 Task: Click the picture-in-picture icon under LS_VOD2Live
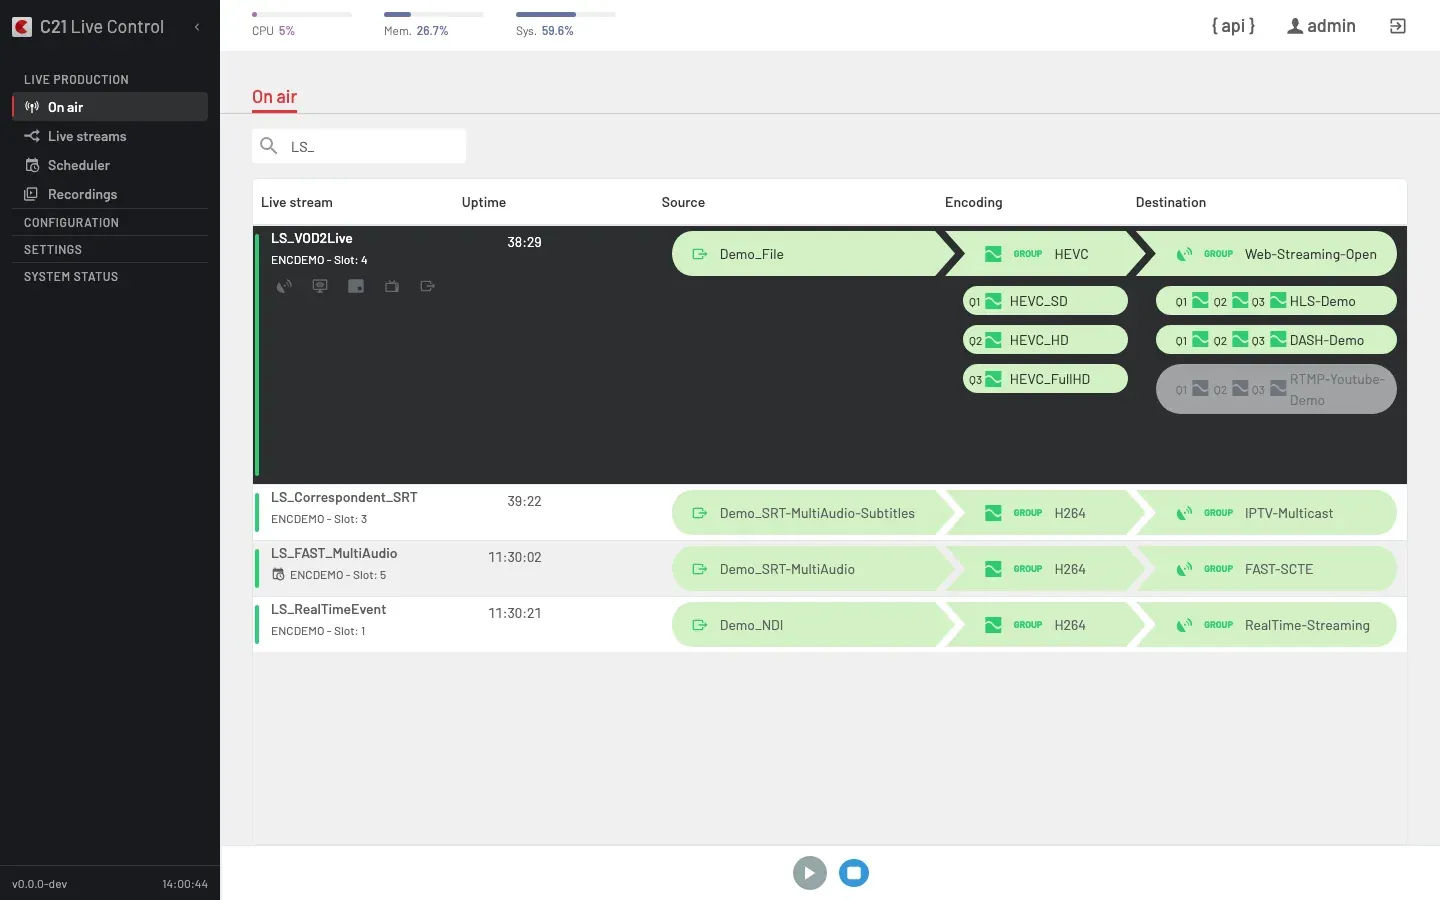(x=356, y=286)
